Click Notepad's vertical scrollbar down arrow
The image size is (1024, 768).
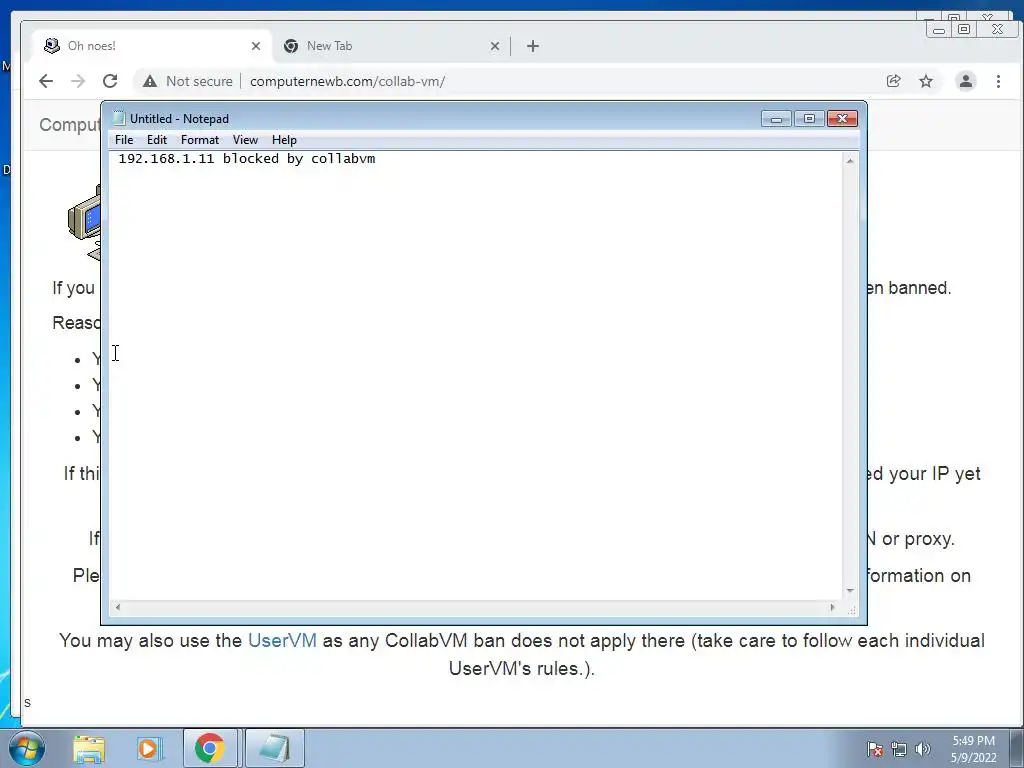850,590
